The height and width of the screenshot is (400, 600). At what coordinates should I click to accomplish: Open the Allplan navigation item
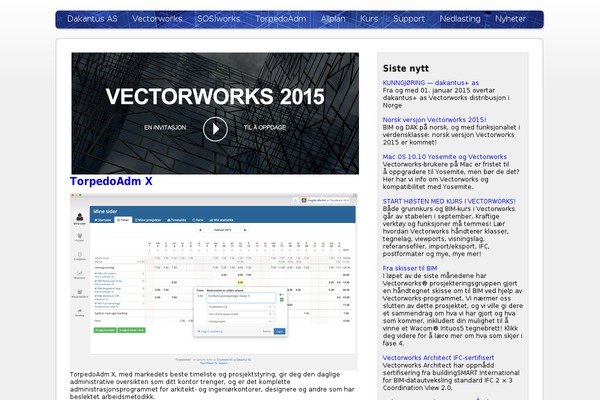point(333,19)
